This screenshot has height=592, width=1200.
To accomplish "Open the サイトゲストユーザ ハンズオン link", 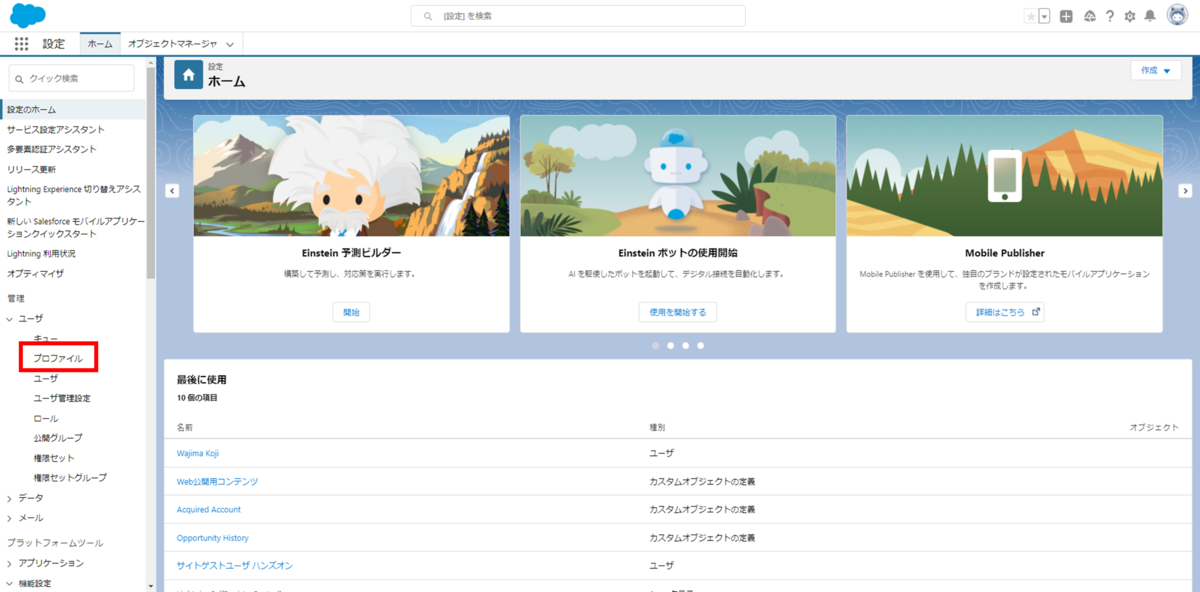I will 233,566.
